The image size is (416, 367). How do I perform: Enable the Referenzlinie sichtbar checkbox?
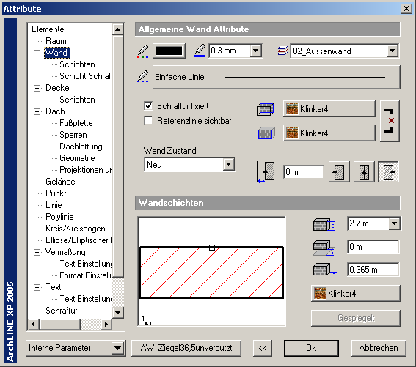(148, 120)
